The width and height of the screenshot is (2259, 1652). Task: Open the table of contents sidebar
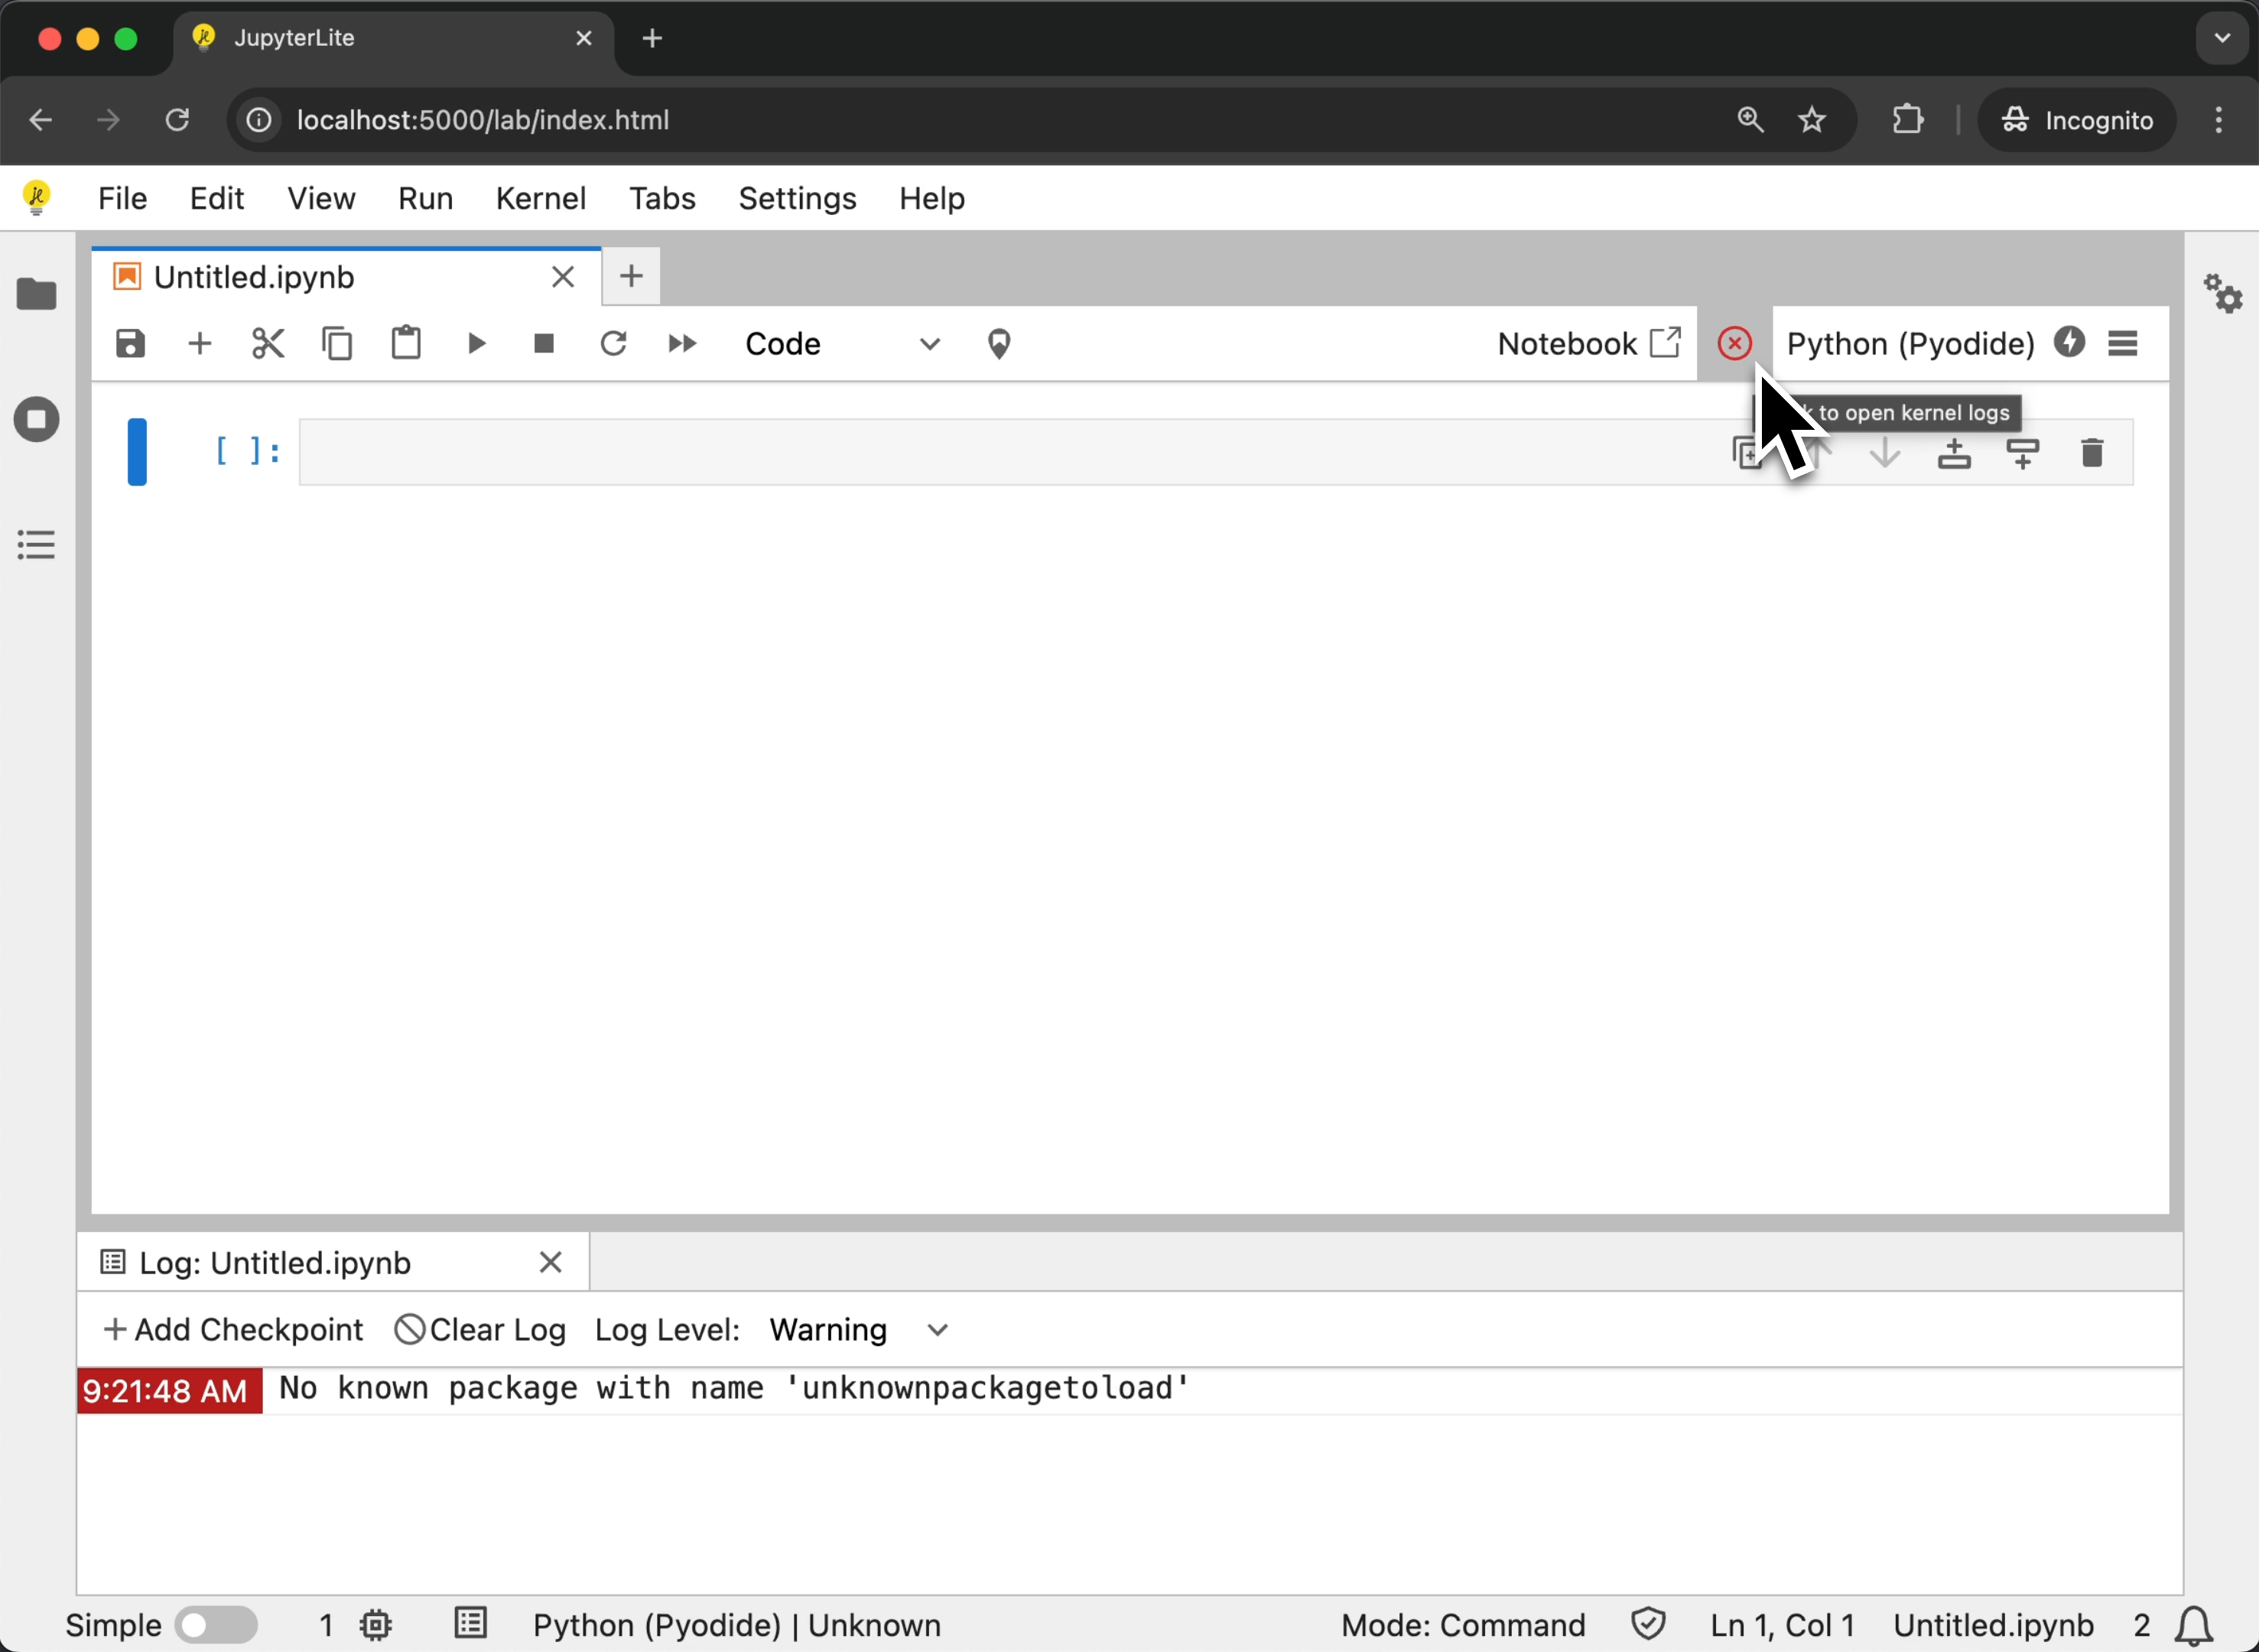(36, 544)
